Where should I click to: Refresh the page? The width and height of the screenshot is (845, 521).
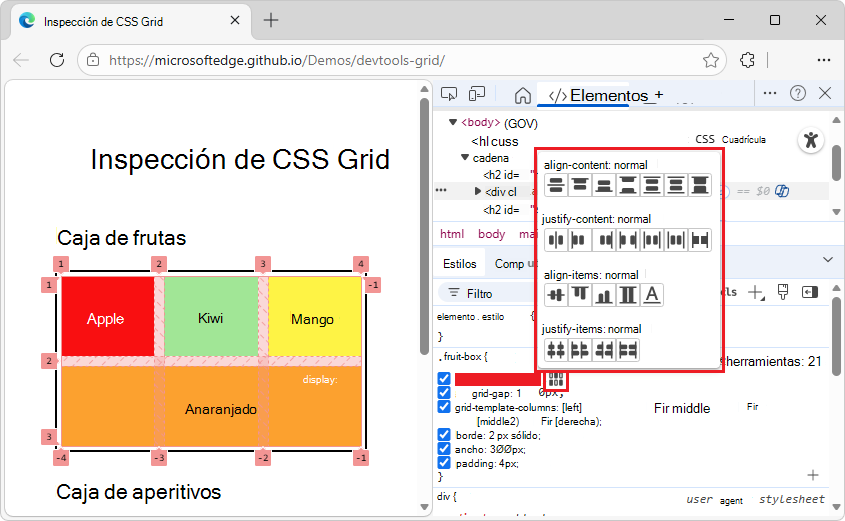click(57, 60)
